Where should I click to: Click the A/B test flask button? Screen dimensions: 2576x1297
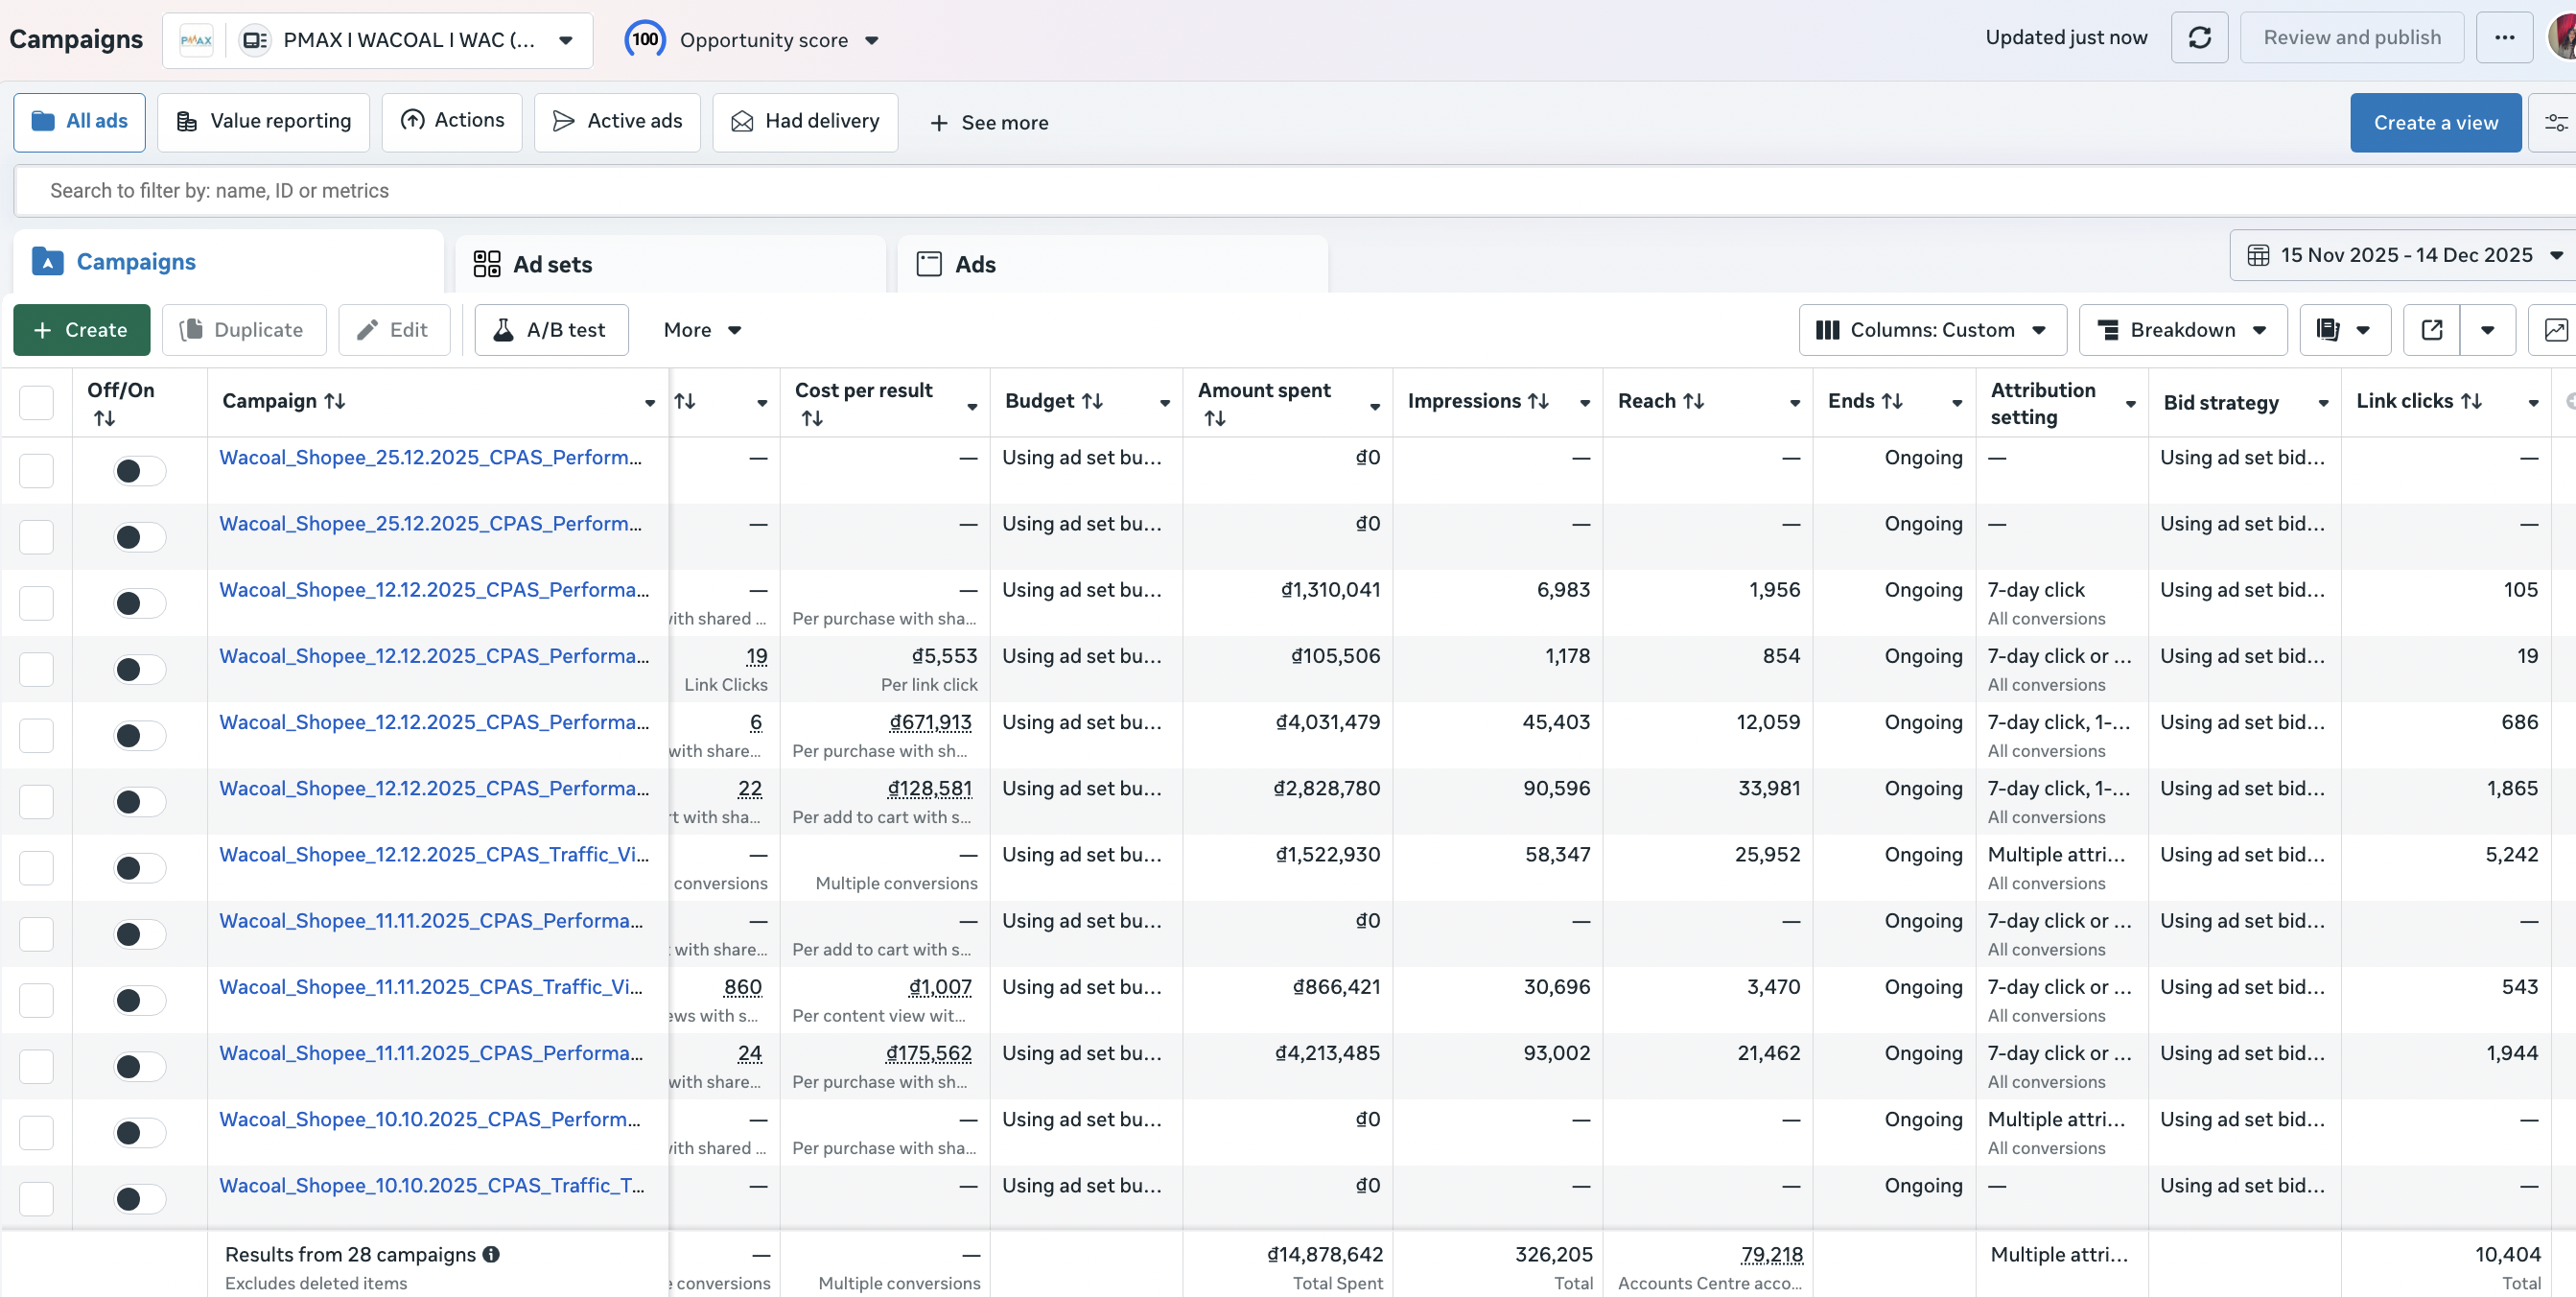551,330
